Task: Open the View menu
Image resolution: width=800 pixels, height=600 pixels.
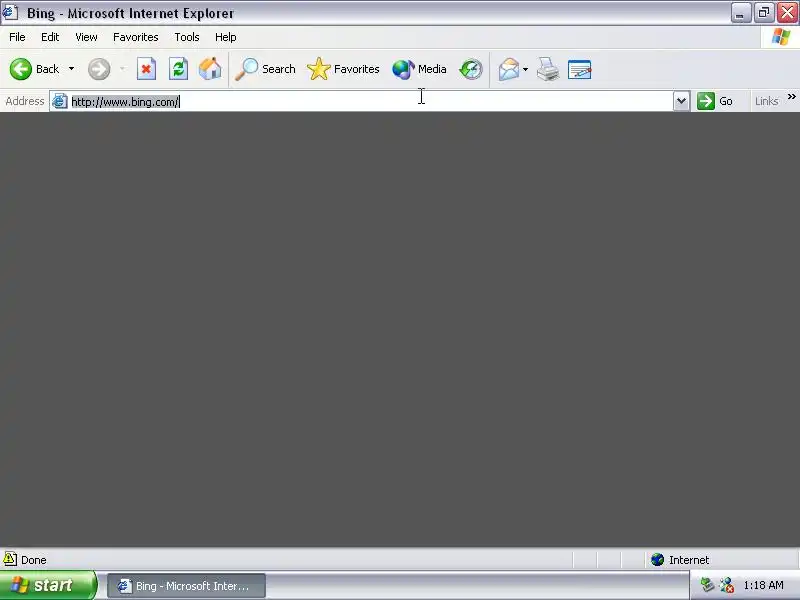Action: pos(86,37)
